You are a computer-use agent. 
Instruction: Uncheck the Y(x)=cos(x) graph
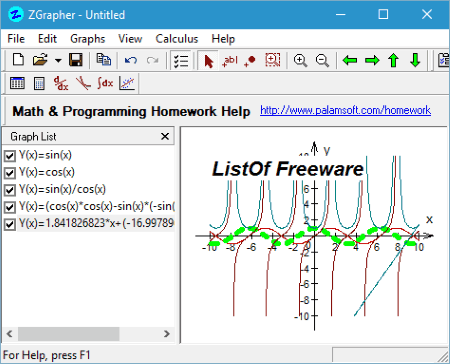click(x=10, y=173)
